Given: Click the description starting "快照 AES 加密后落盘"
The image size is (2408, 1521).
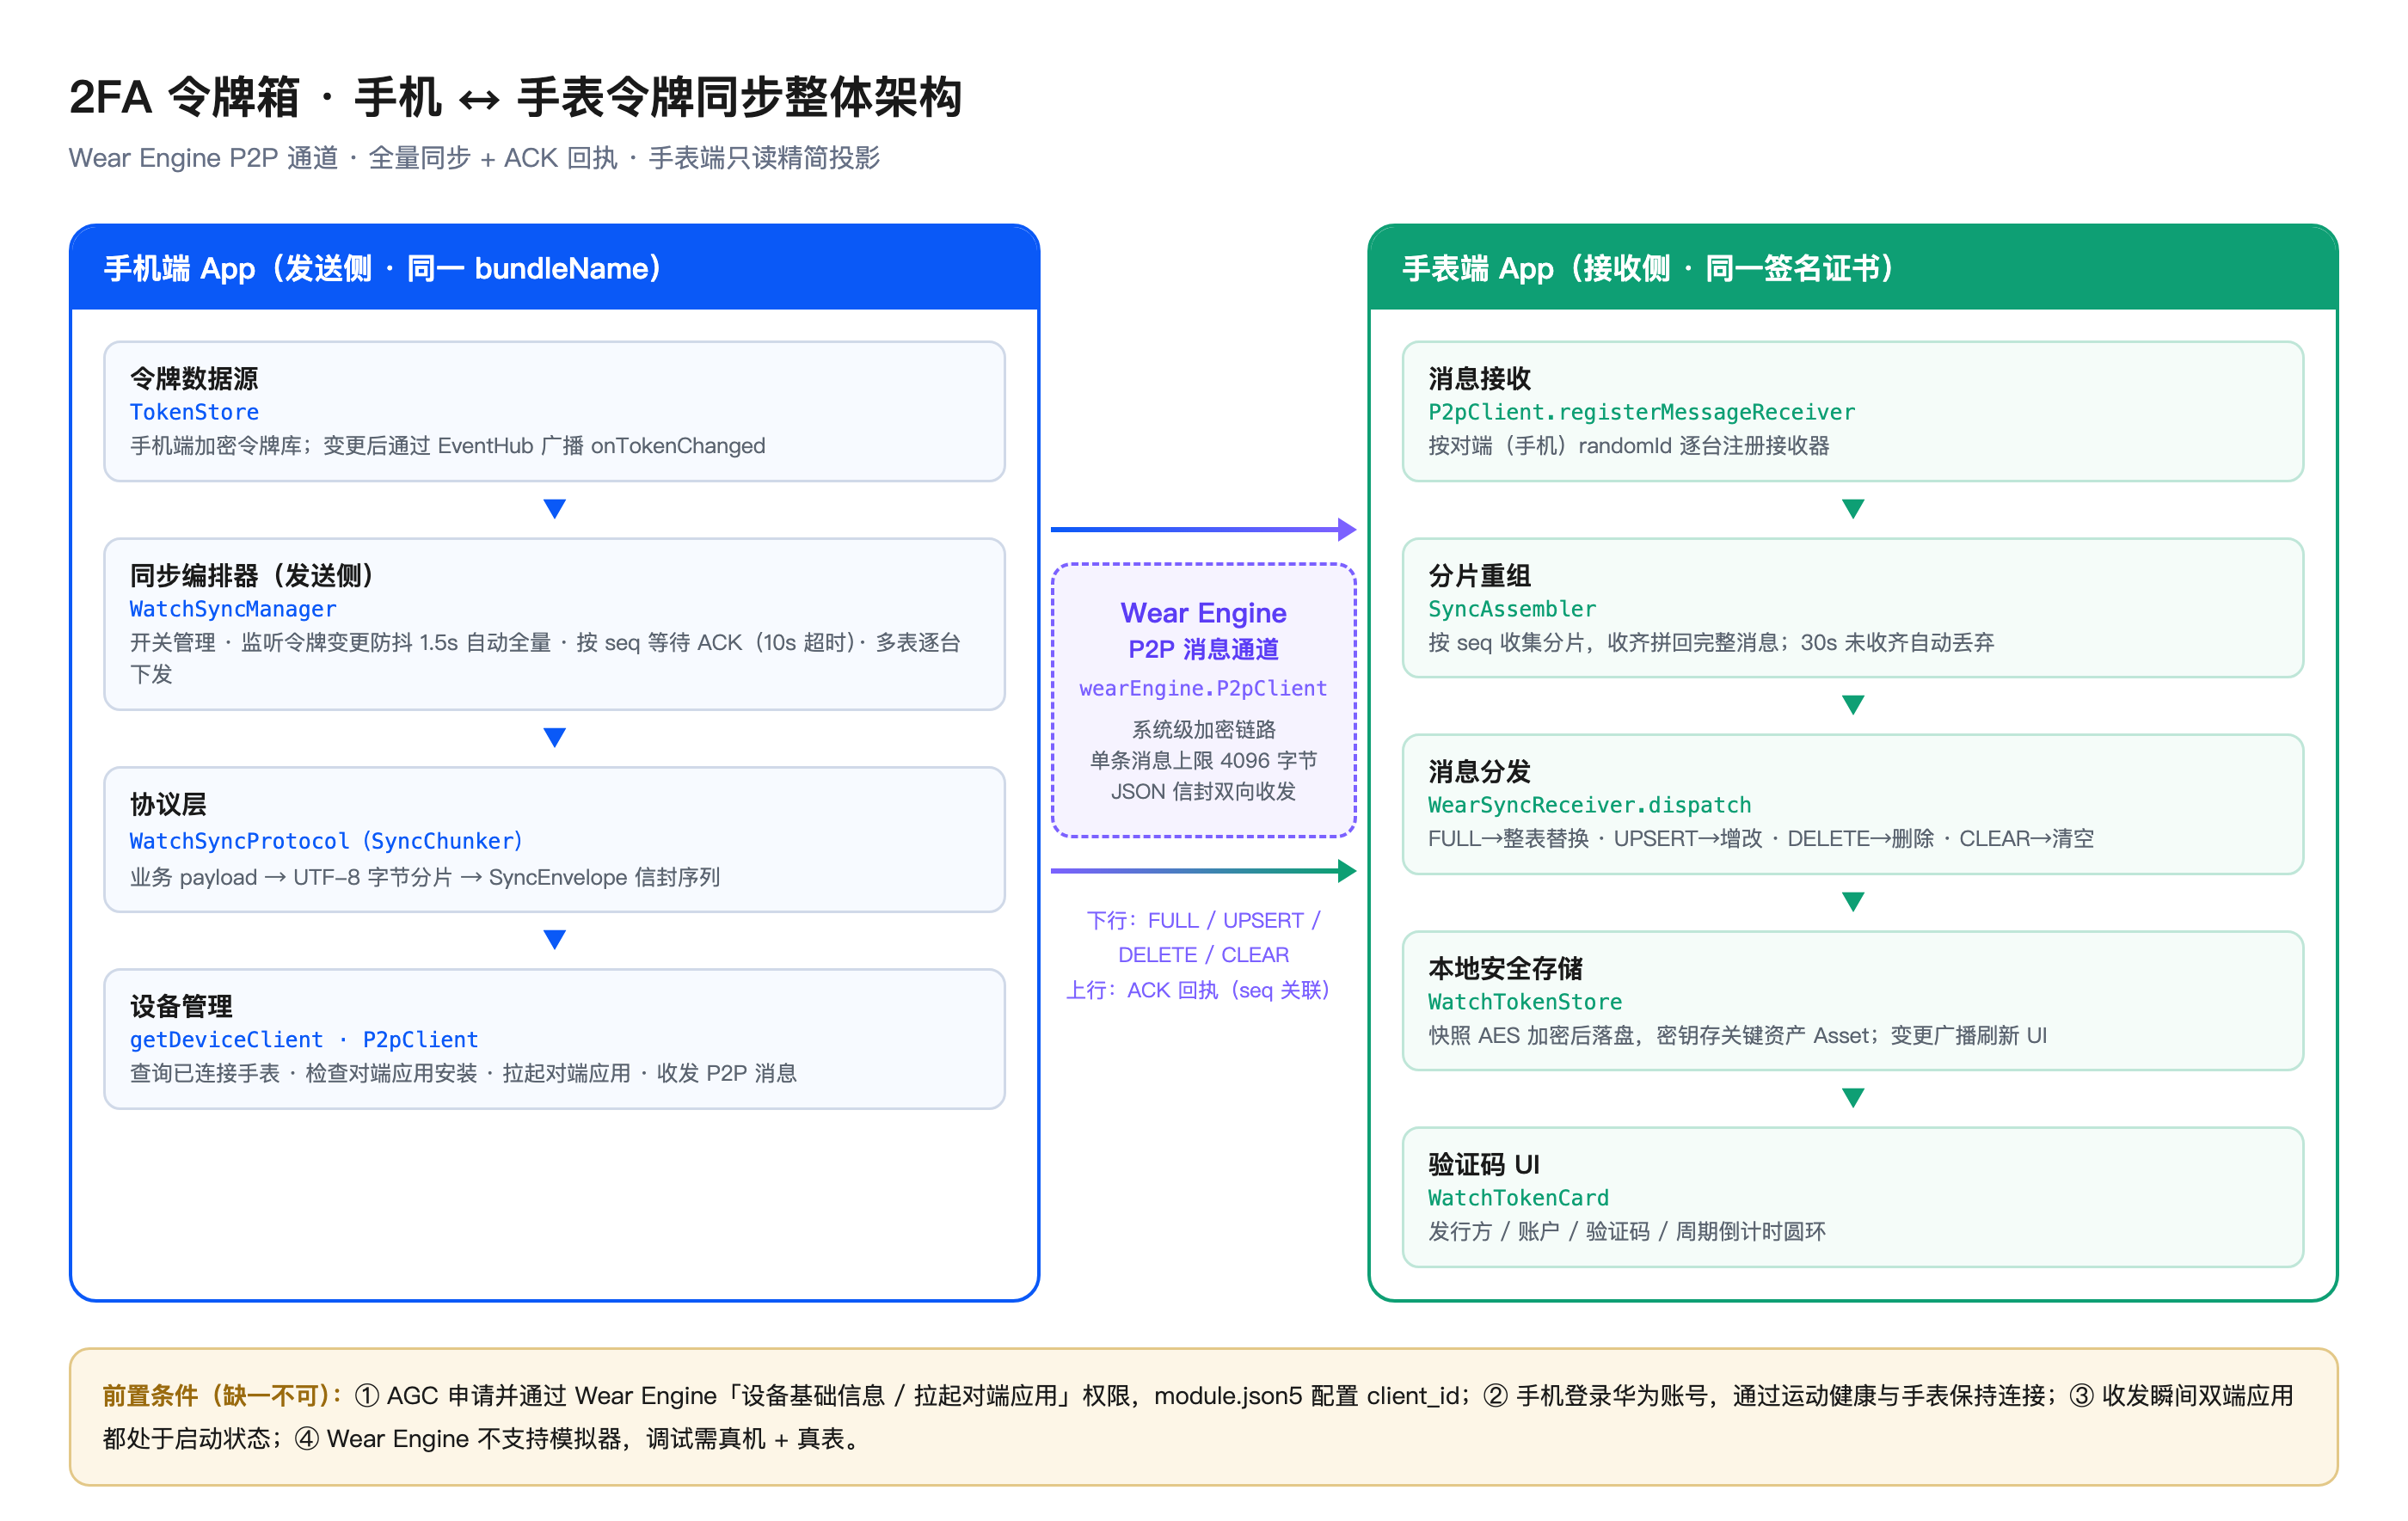Looking at the screenshot, I should (1737, 1035).
